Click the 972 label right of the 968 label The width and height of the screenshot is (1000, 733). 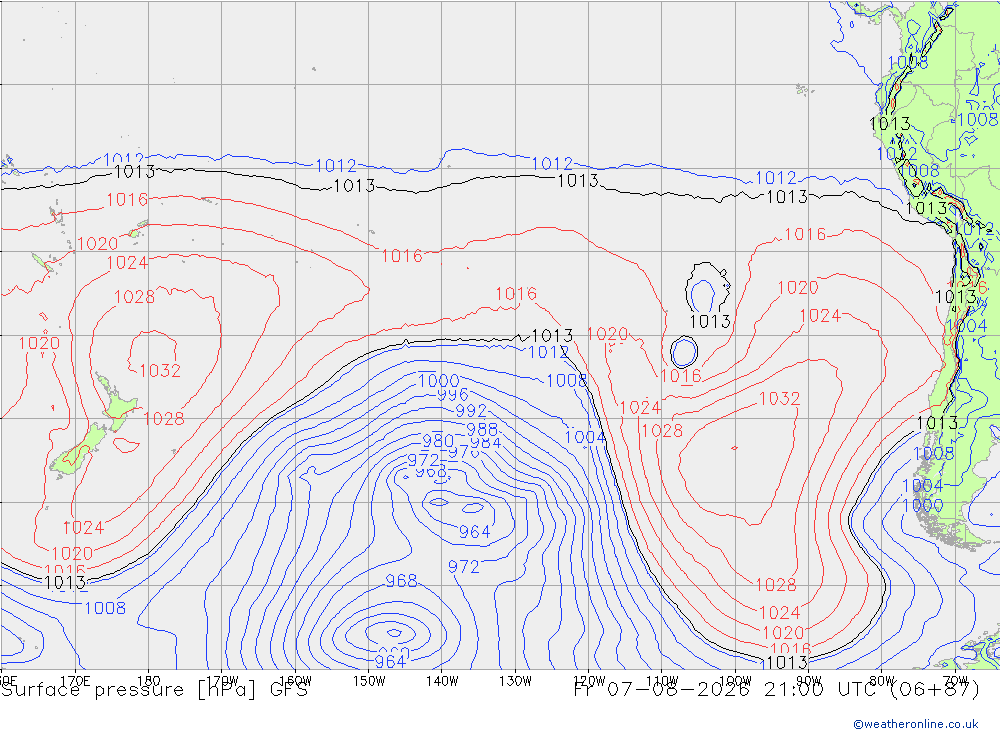(x=464, y=567)
